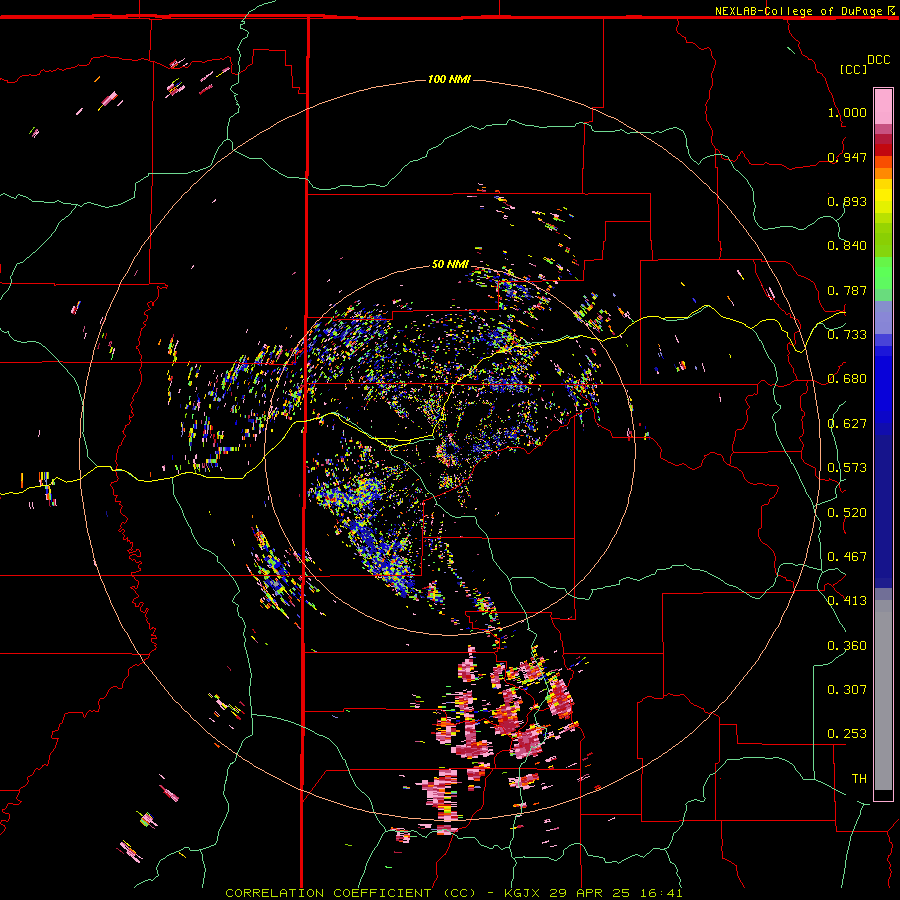Click the 0.413 scale value
The height and width of the screenshot is (900, 900).
[x=847, y=601]
